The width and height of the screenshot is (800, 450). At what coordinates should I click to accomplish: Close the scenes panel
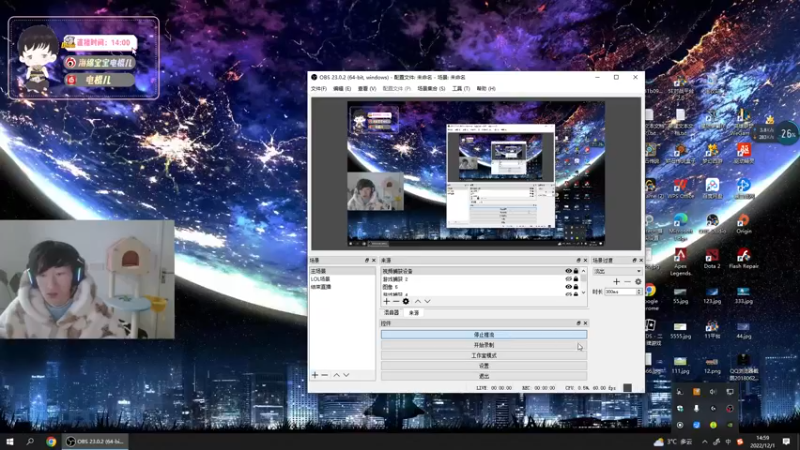[x=373, y=260]
